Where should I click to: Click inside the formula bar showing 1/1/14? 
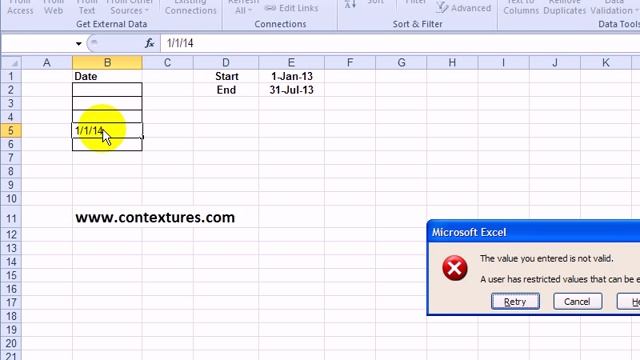coord(400,43)
